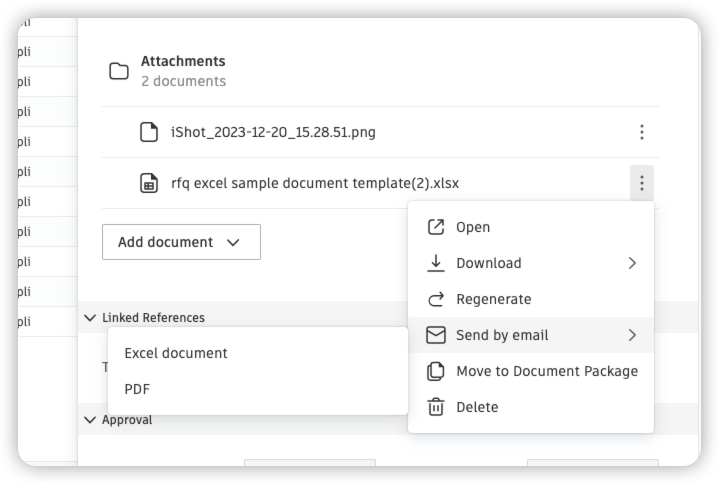This screenshot has width=719, height=484.
Task: Open the Add document dropdown
Action: 181,242
